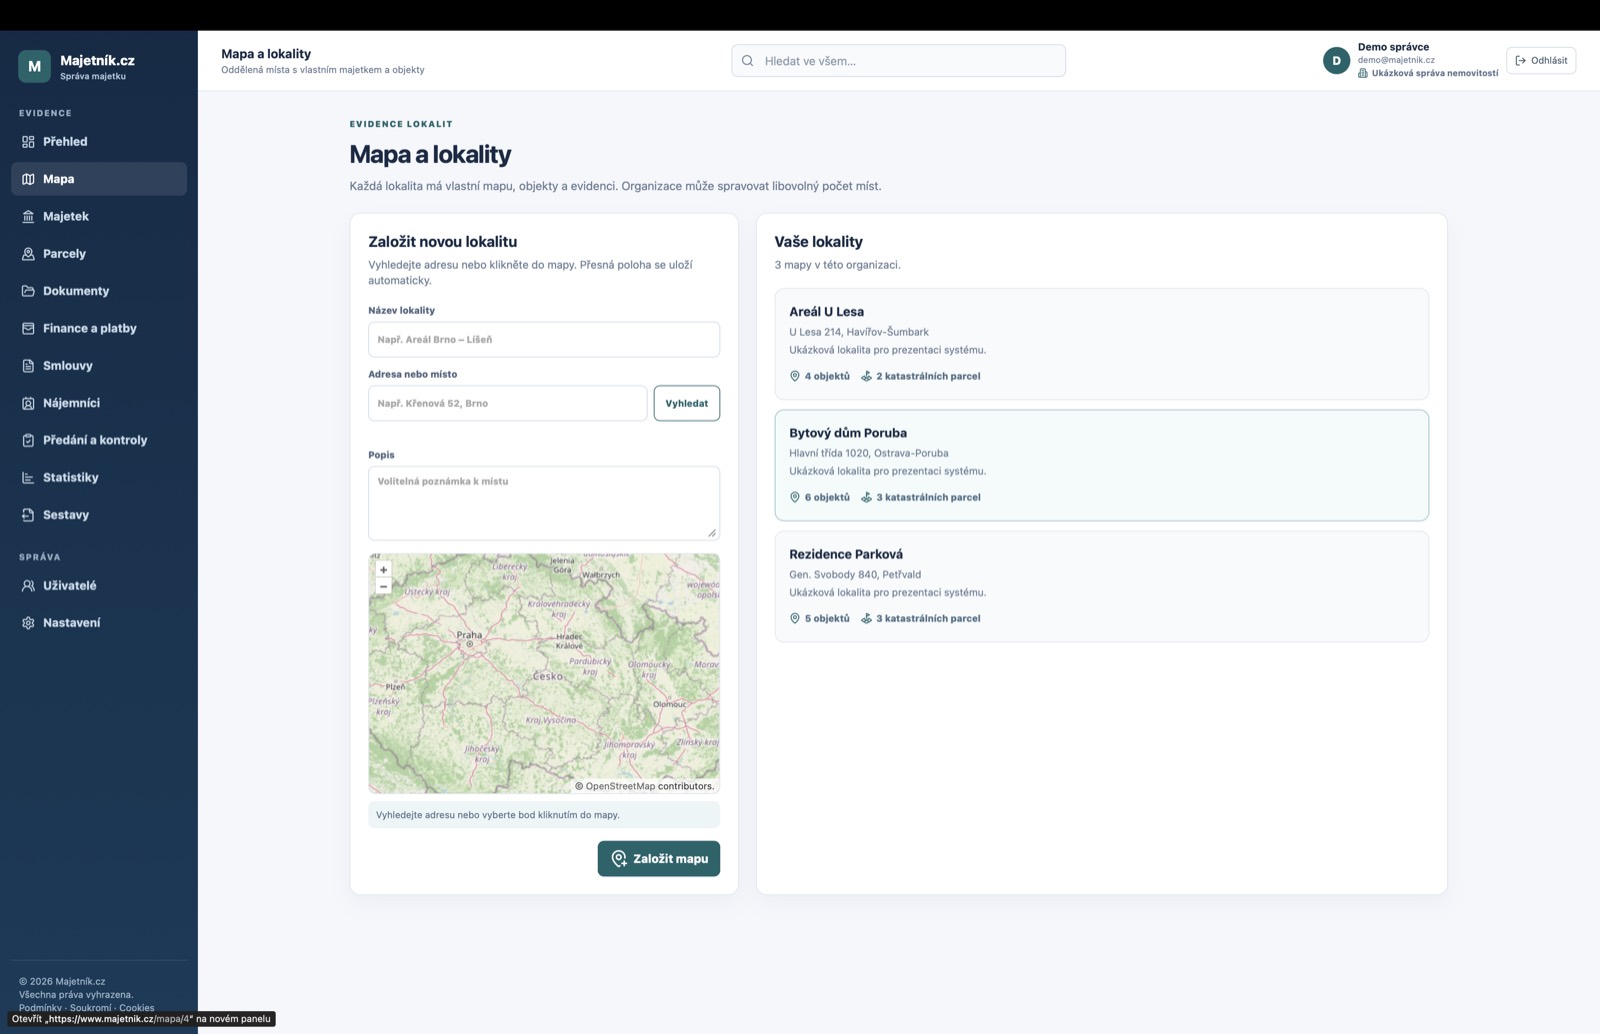Viewport: 1600px width, 1034px height.
Task: Click into the Popis textarea
Action: [x=544, y=503]
